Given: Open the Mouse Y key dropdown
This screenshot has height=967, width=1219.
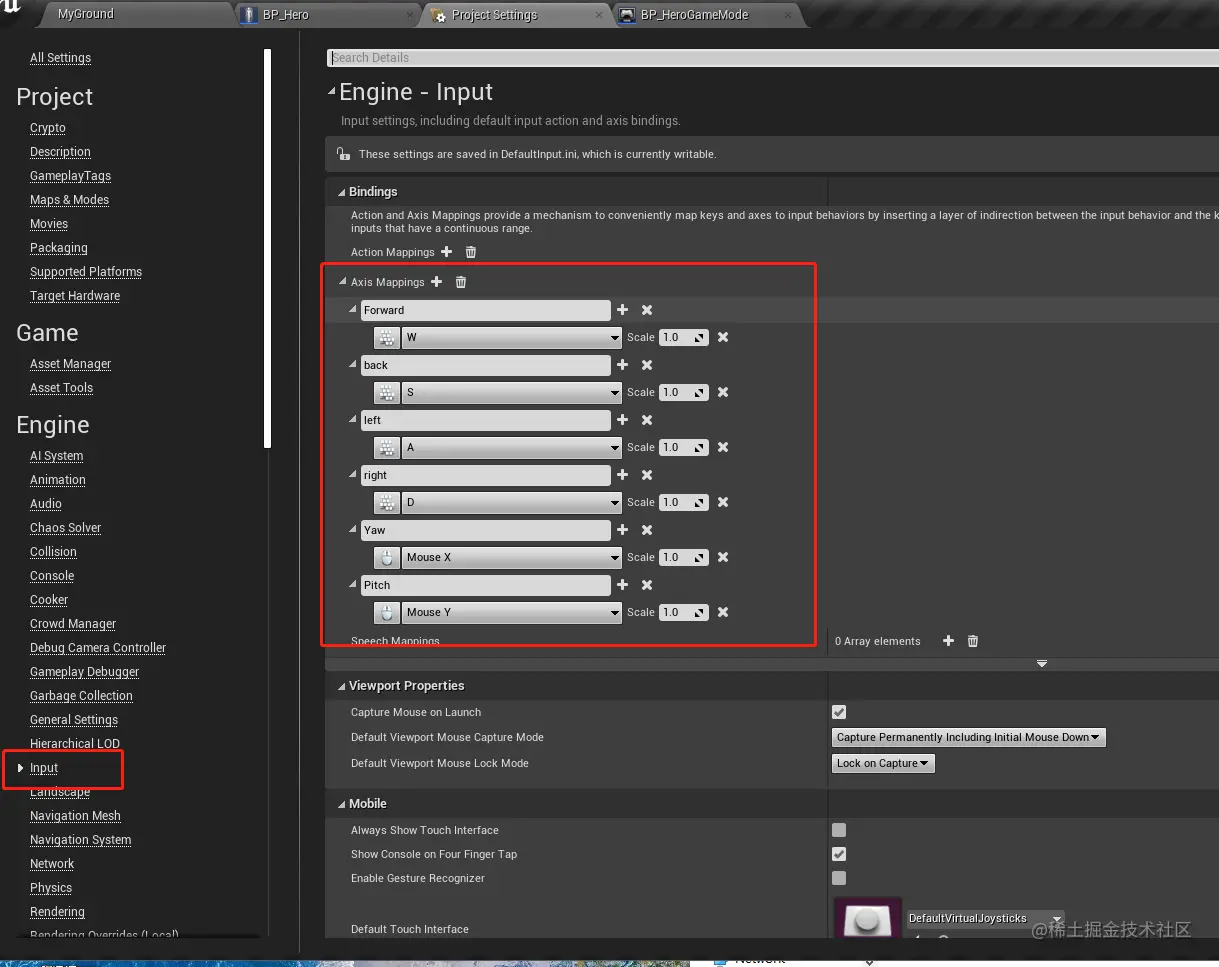Looking at the screenshot, I should click(x=512, y=613).
